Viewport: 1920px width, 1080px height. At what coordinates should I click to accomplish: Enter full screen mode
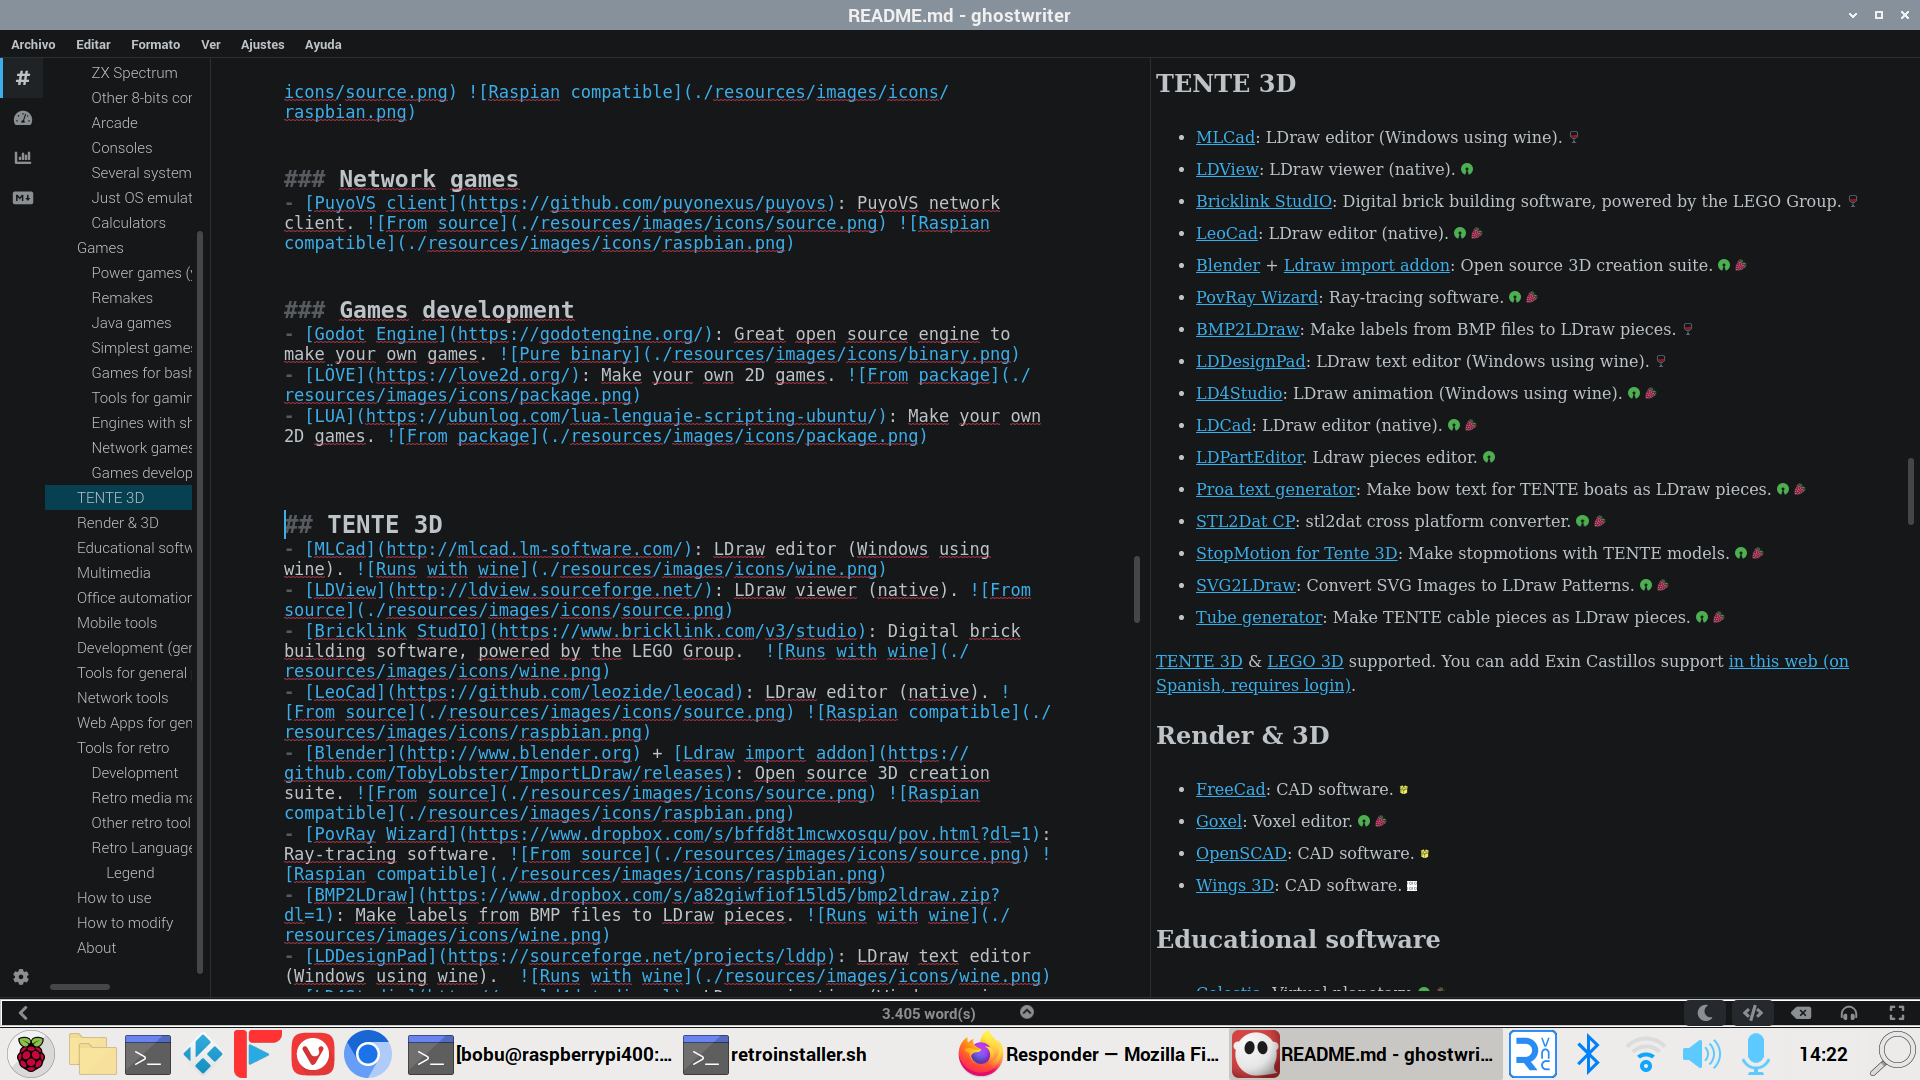tap(1897, 1013)
